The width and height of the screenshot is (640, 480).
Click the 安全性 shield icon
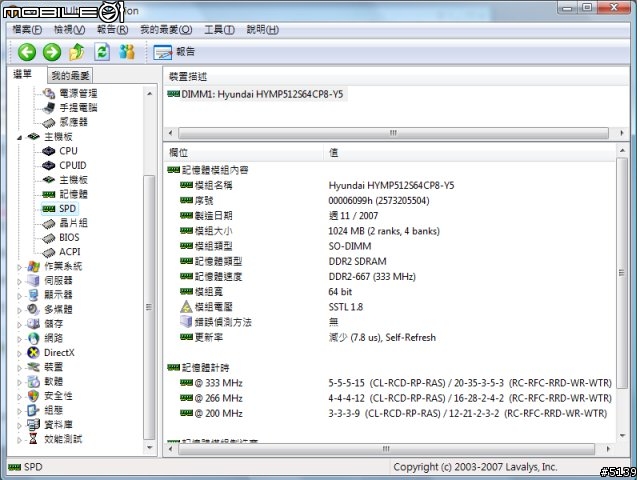(x=33, y=396)
